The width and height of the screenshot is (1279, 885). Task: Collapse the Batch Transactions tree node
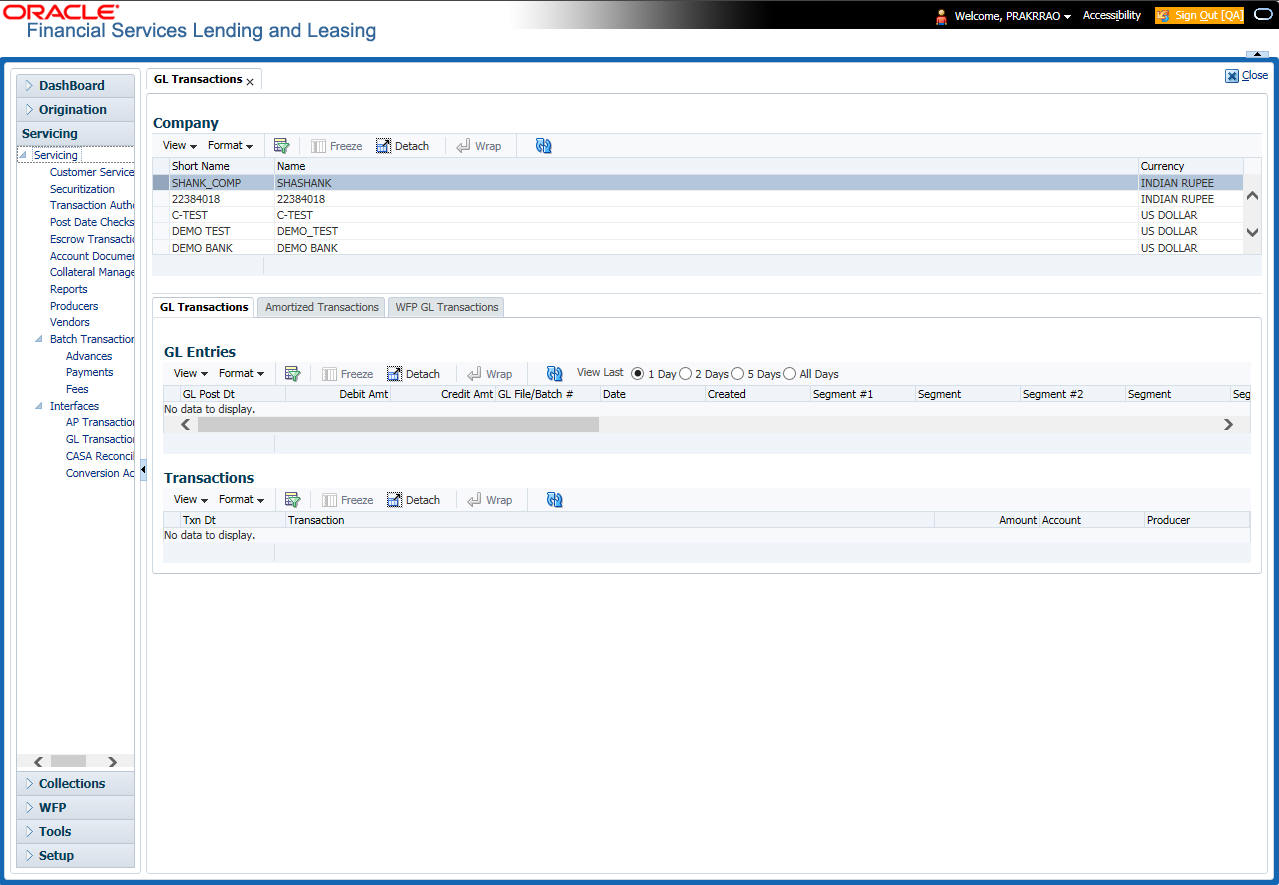point(40,339)
